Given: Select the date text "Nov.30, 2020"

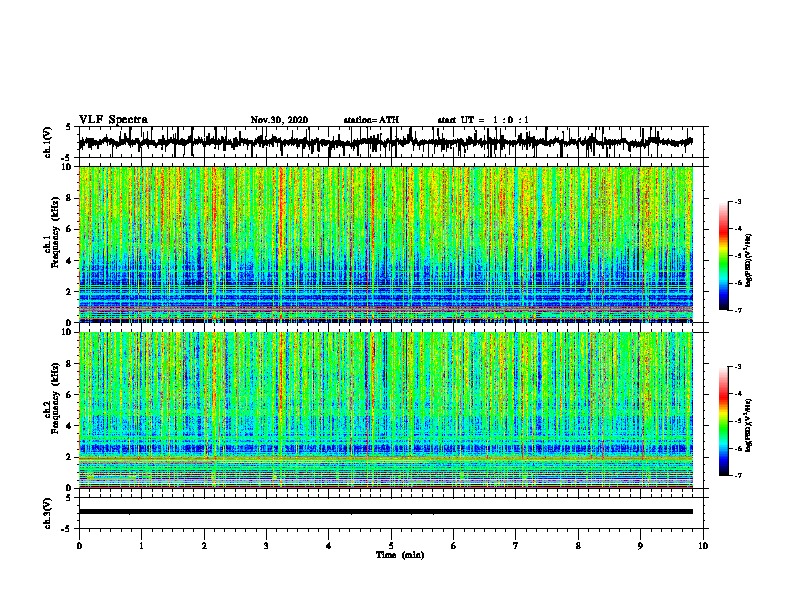Looking at the screenshot, I should pyautogui.click(x=279, y=120).
